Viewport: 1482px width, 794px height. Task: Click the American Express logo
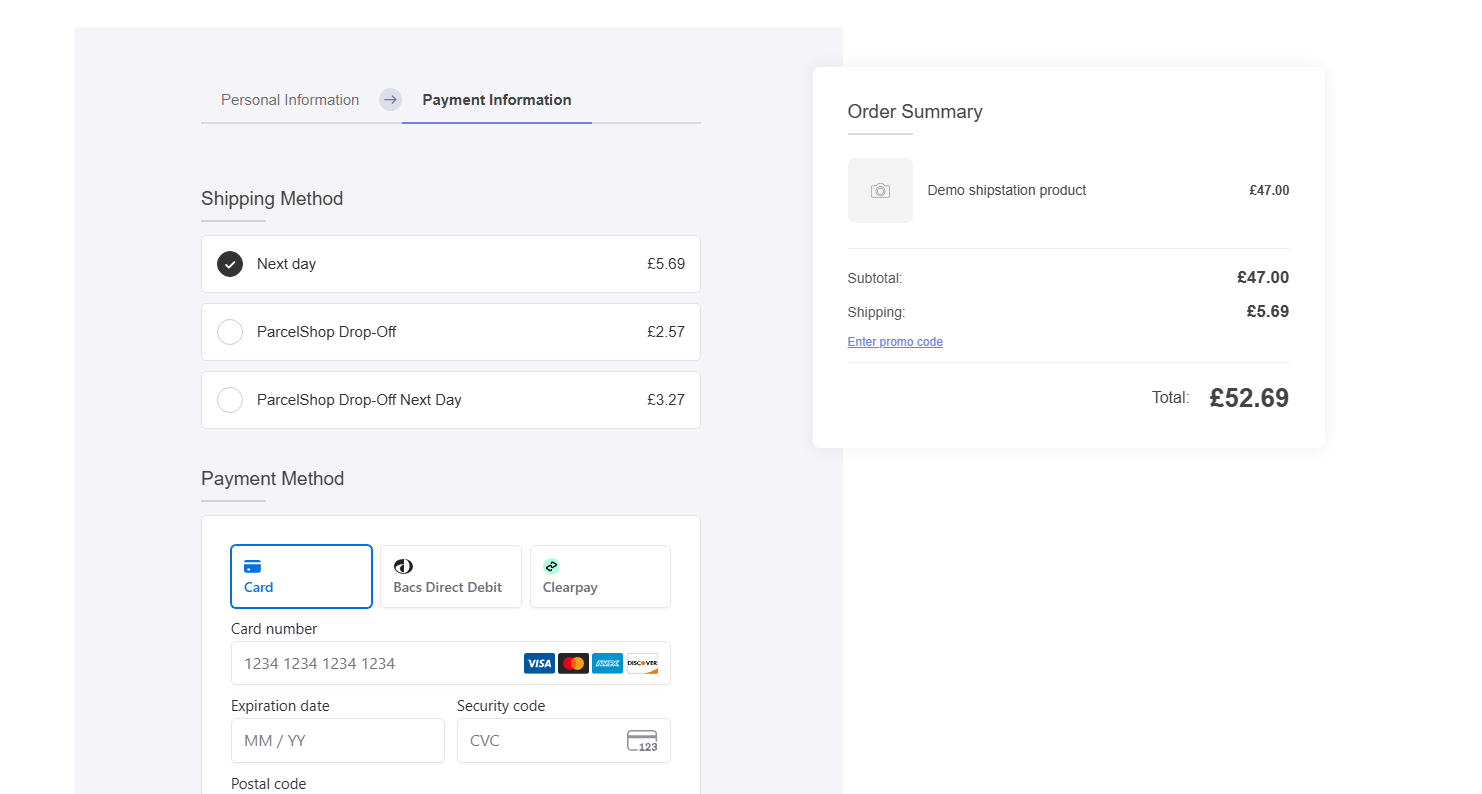coord(607,663)
